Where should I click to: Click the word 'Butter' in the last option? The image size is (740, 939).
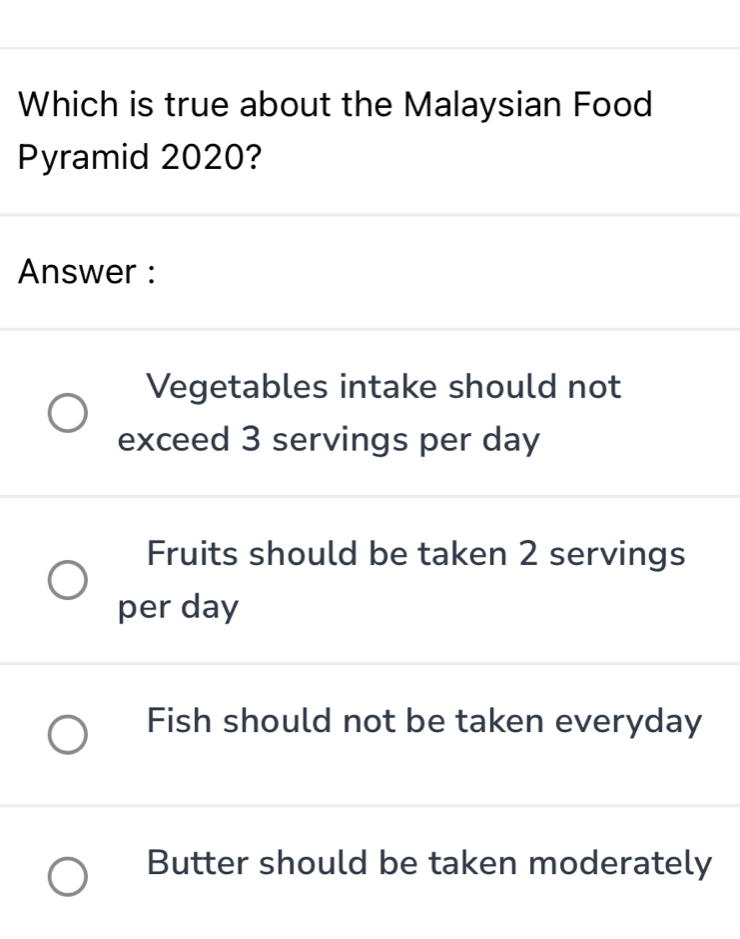pos(198,862)
